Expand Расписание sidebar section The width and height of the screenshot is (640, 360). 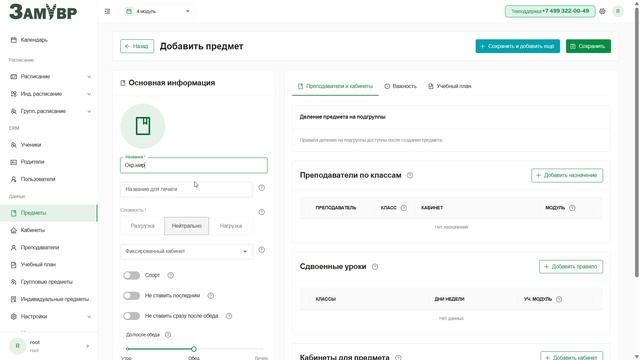[49, 77]
